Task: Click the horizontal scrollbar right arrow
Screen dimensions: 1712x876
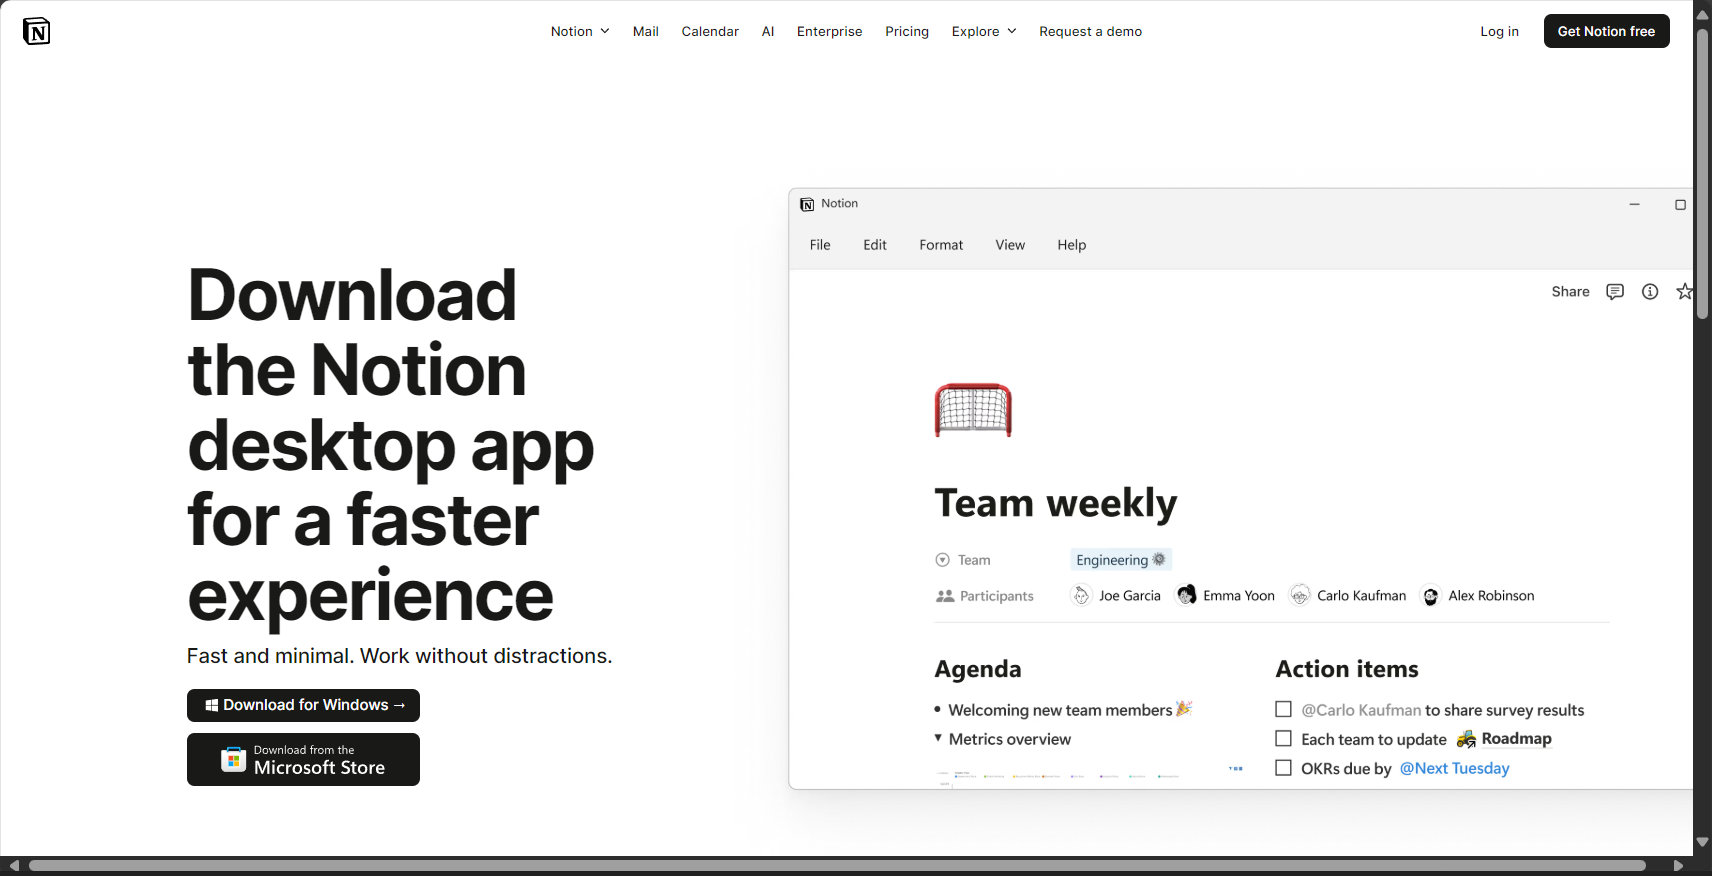Action: tap(1678, 865)
